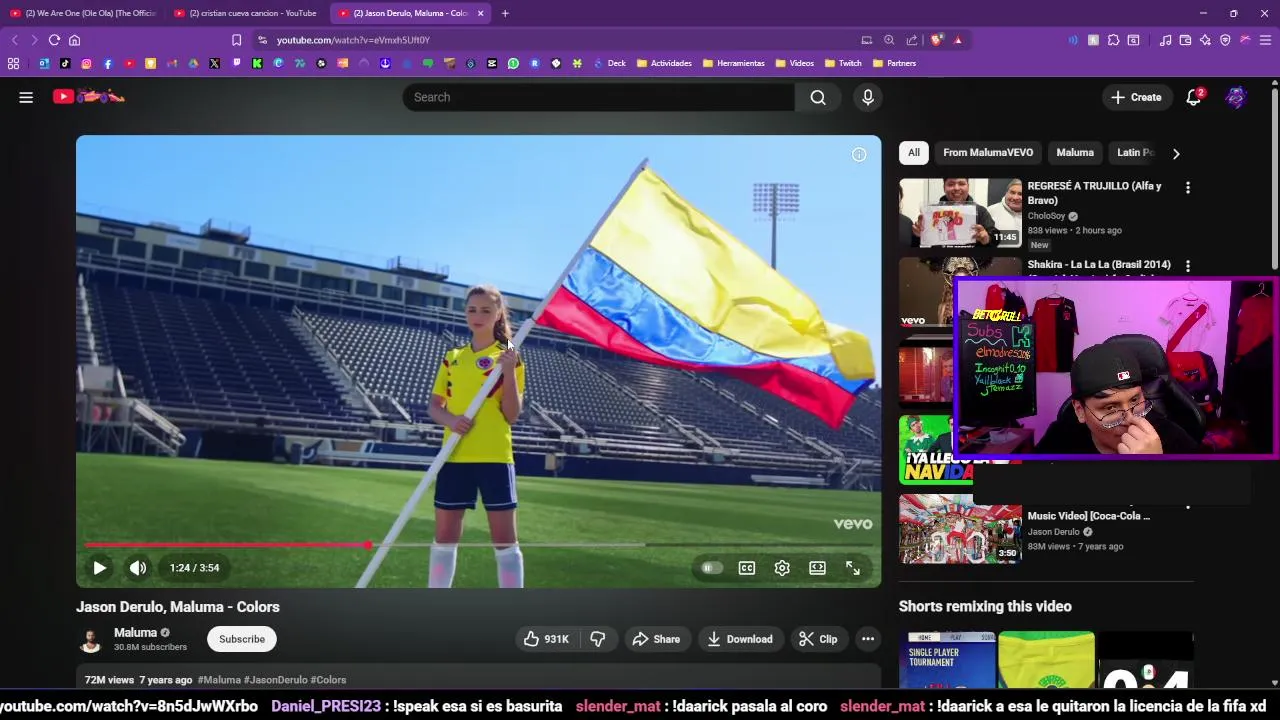This screenshot has width=1280, height=720.
Task: Click the Maluma channel avatar
Action: coord(90,640)
